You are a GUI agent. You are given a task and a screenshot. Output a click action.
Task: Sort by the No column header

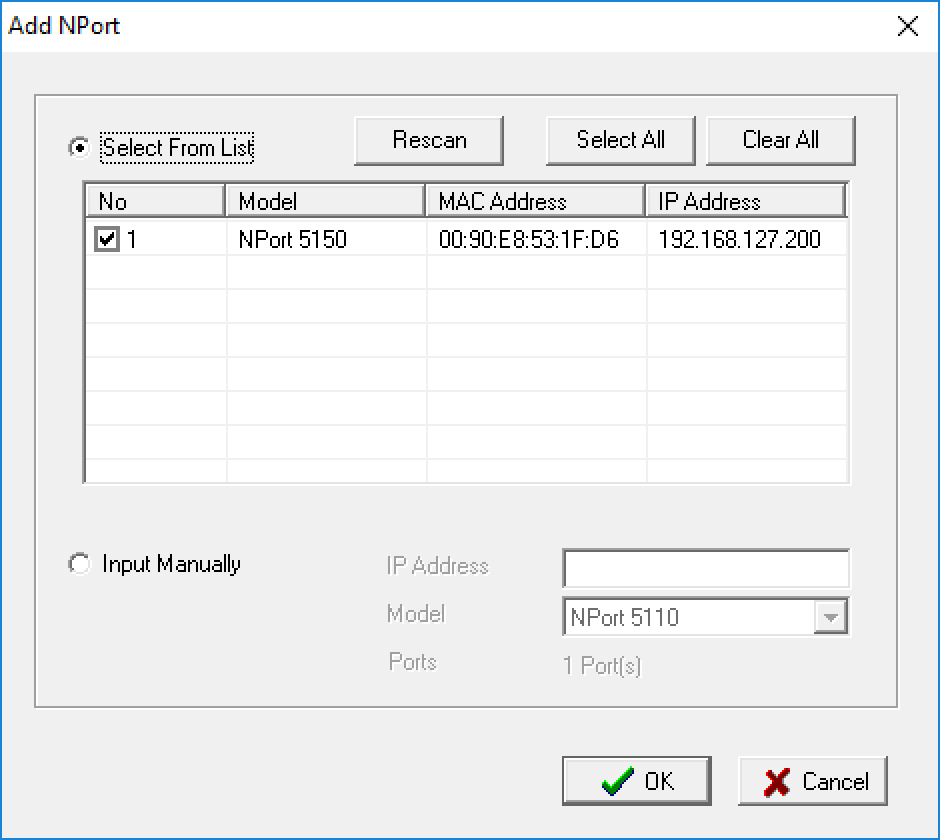pos(155,201)
